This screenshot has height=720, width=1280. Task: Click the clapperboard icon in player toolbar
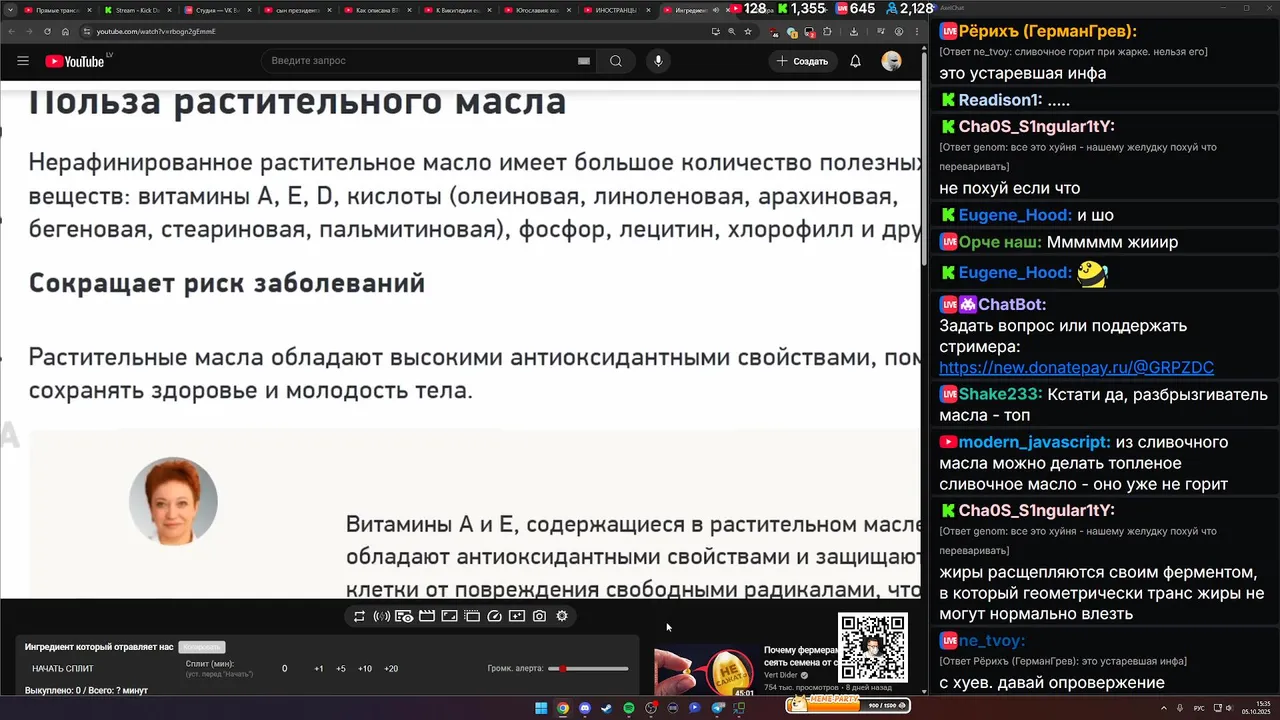427,616
